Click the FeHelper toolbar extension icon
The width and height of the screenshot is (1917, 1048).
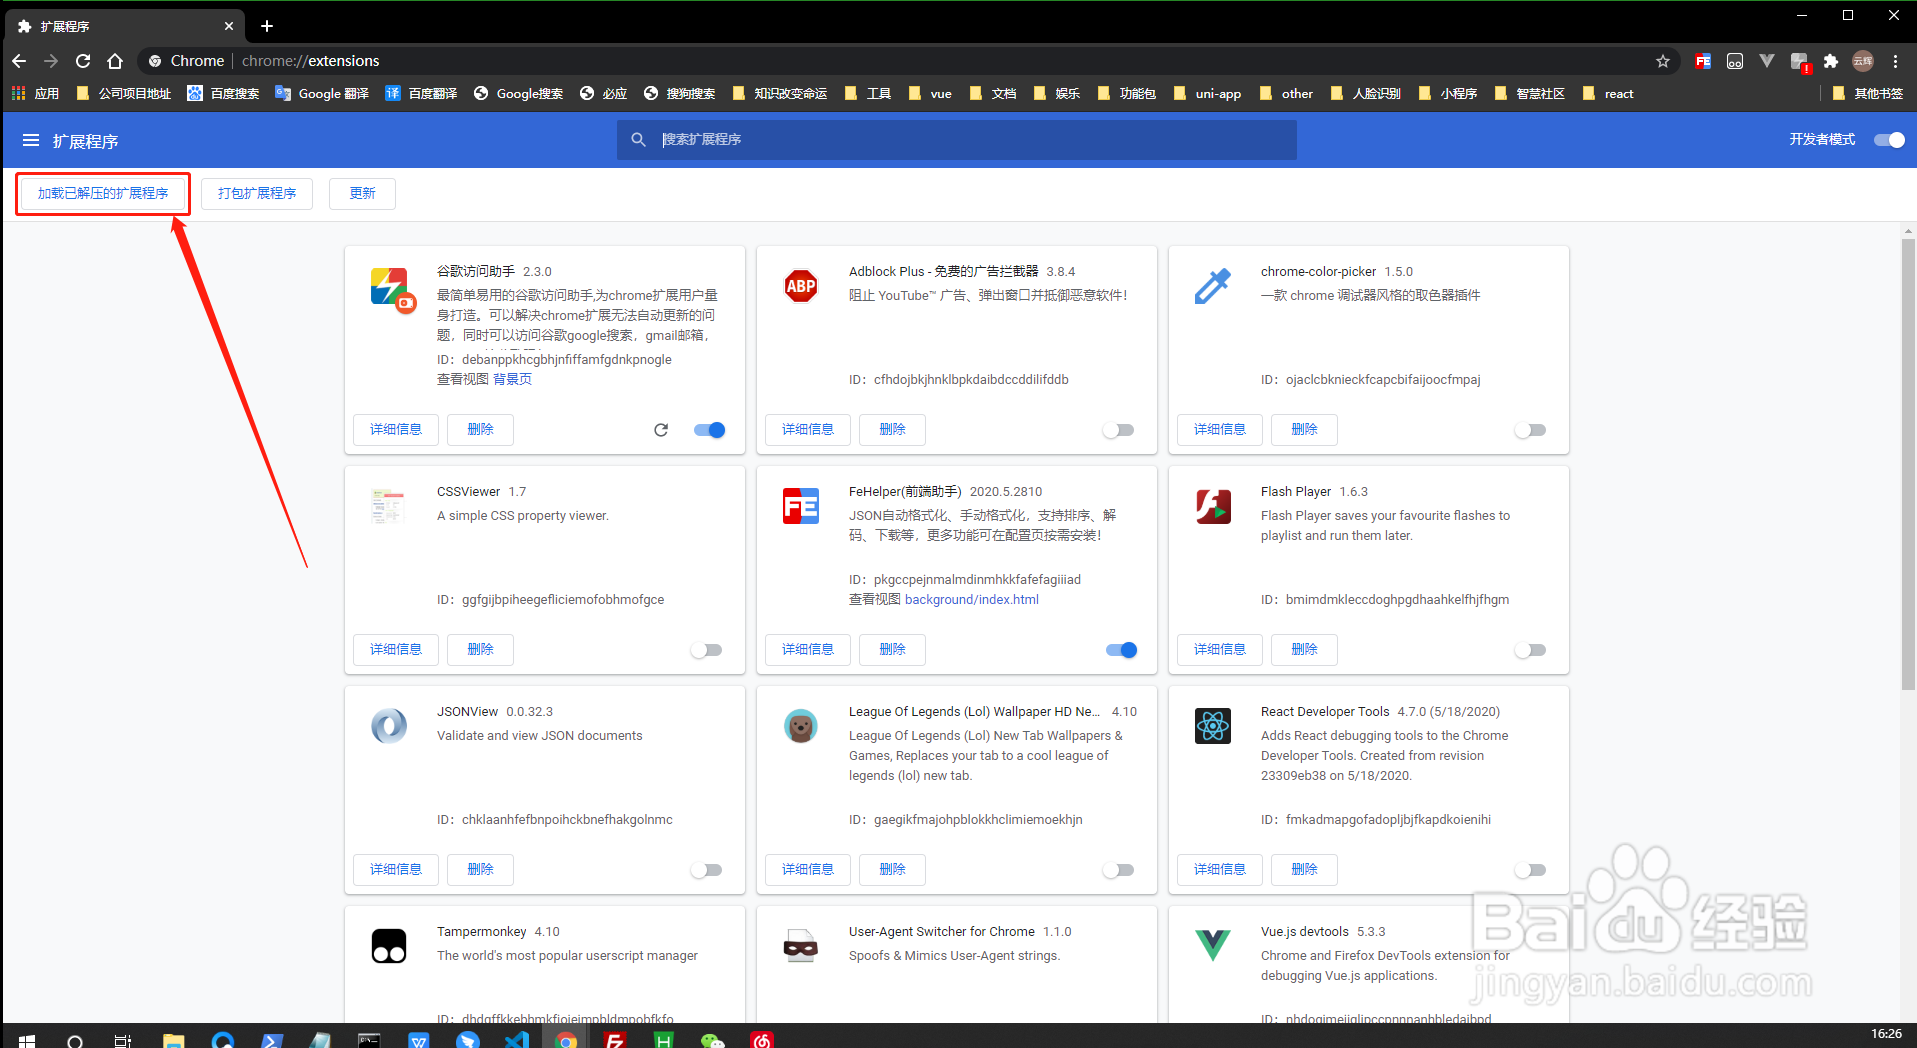[x=1703, y=61]
